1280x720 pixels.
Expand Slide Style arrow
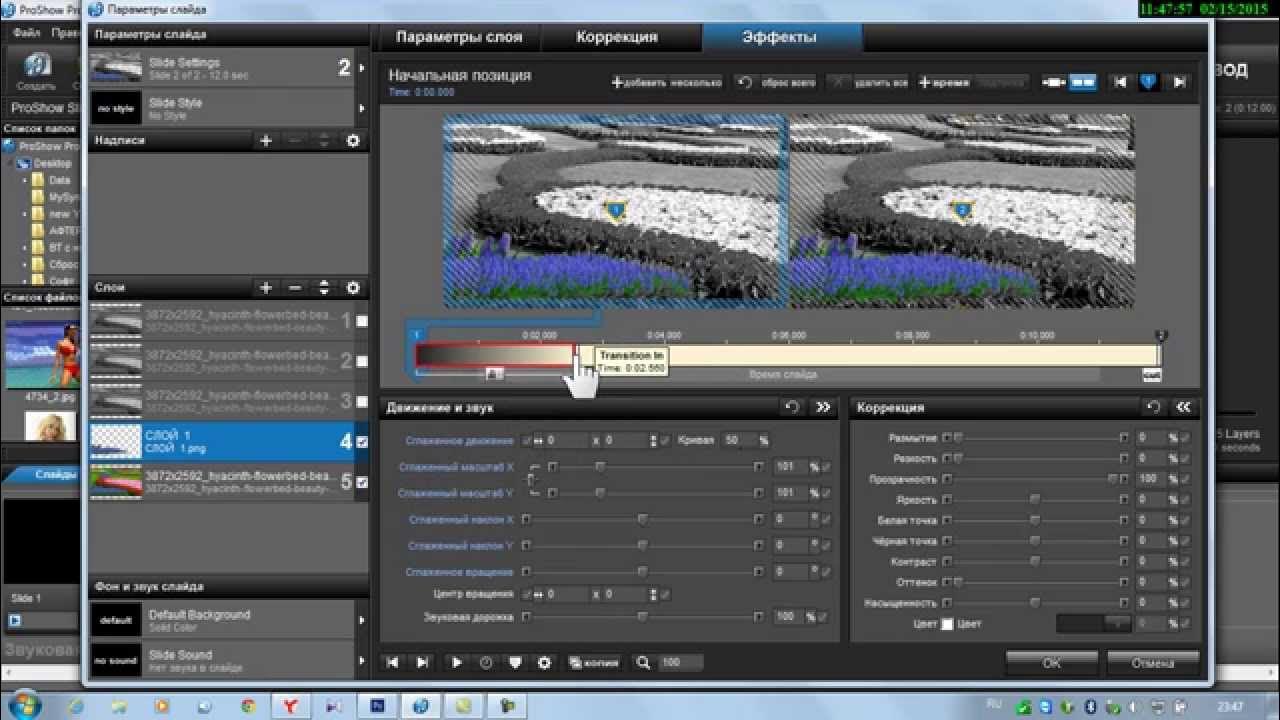tap(361, 107)
